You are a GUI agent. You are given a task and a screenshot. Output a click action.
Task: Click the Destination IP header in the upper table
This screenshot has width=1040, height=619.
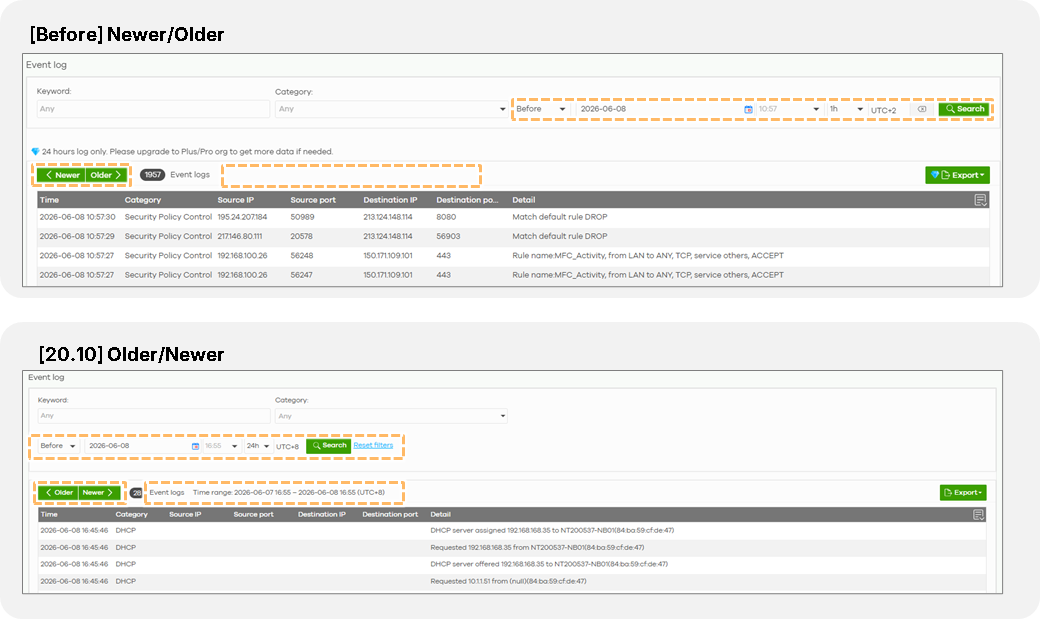point(390,200)
